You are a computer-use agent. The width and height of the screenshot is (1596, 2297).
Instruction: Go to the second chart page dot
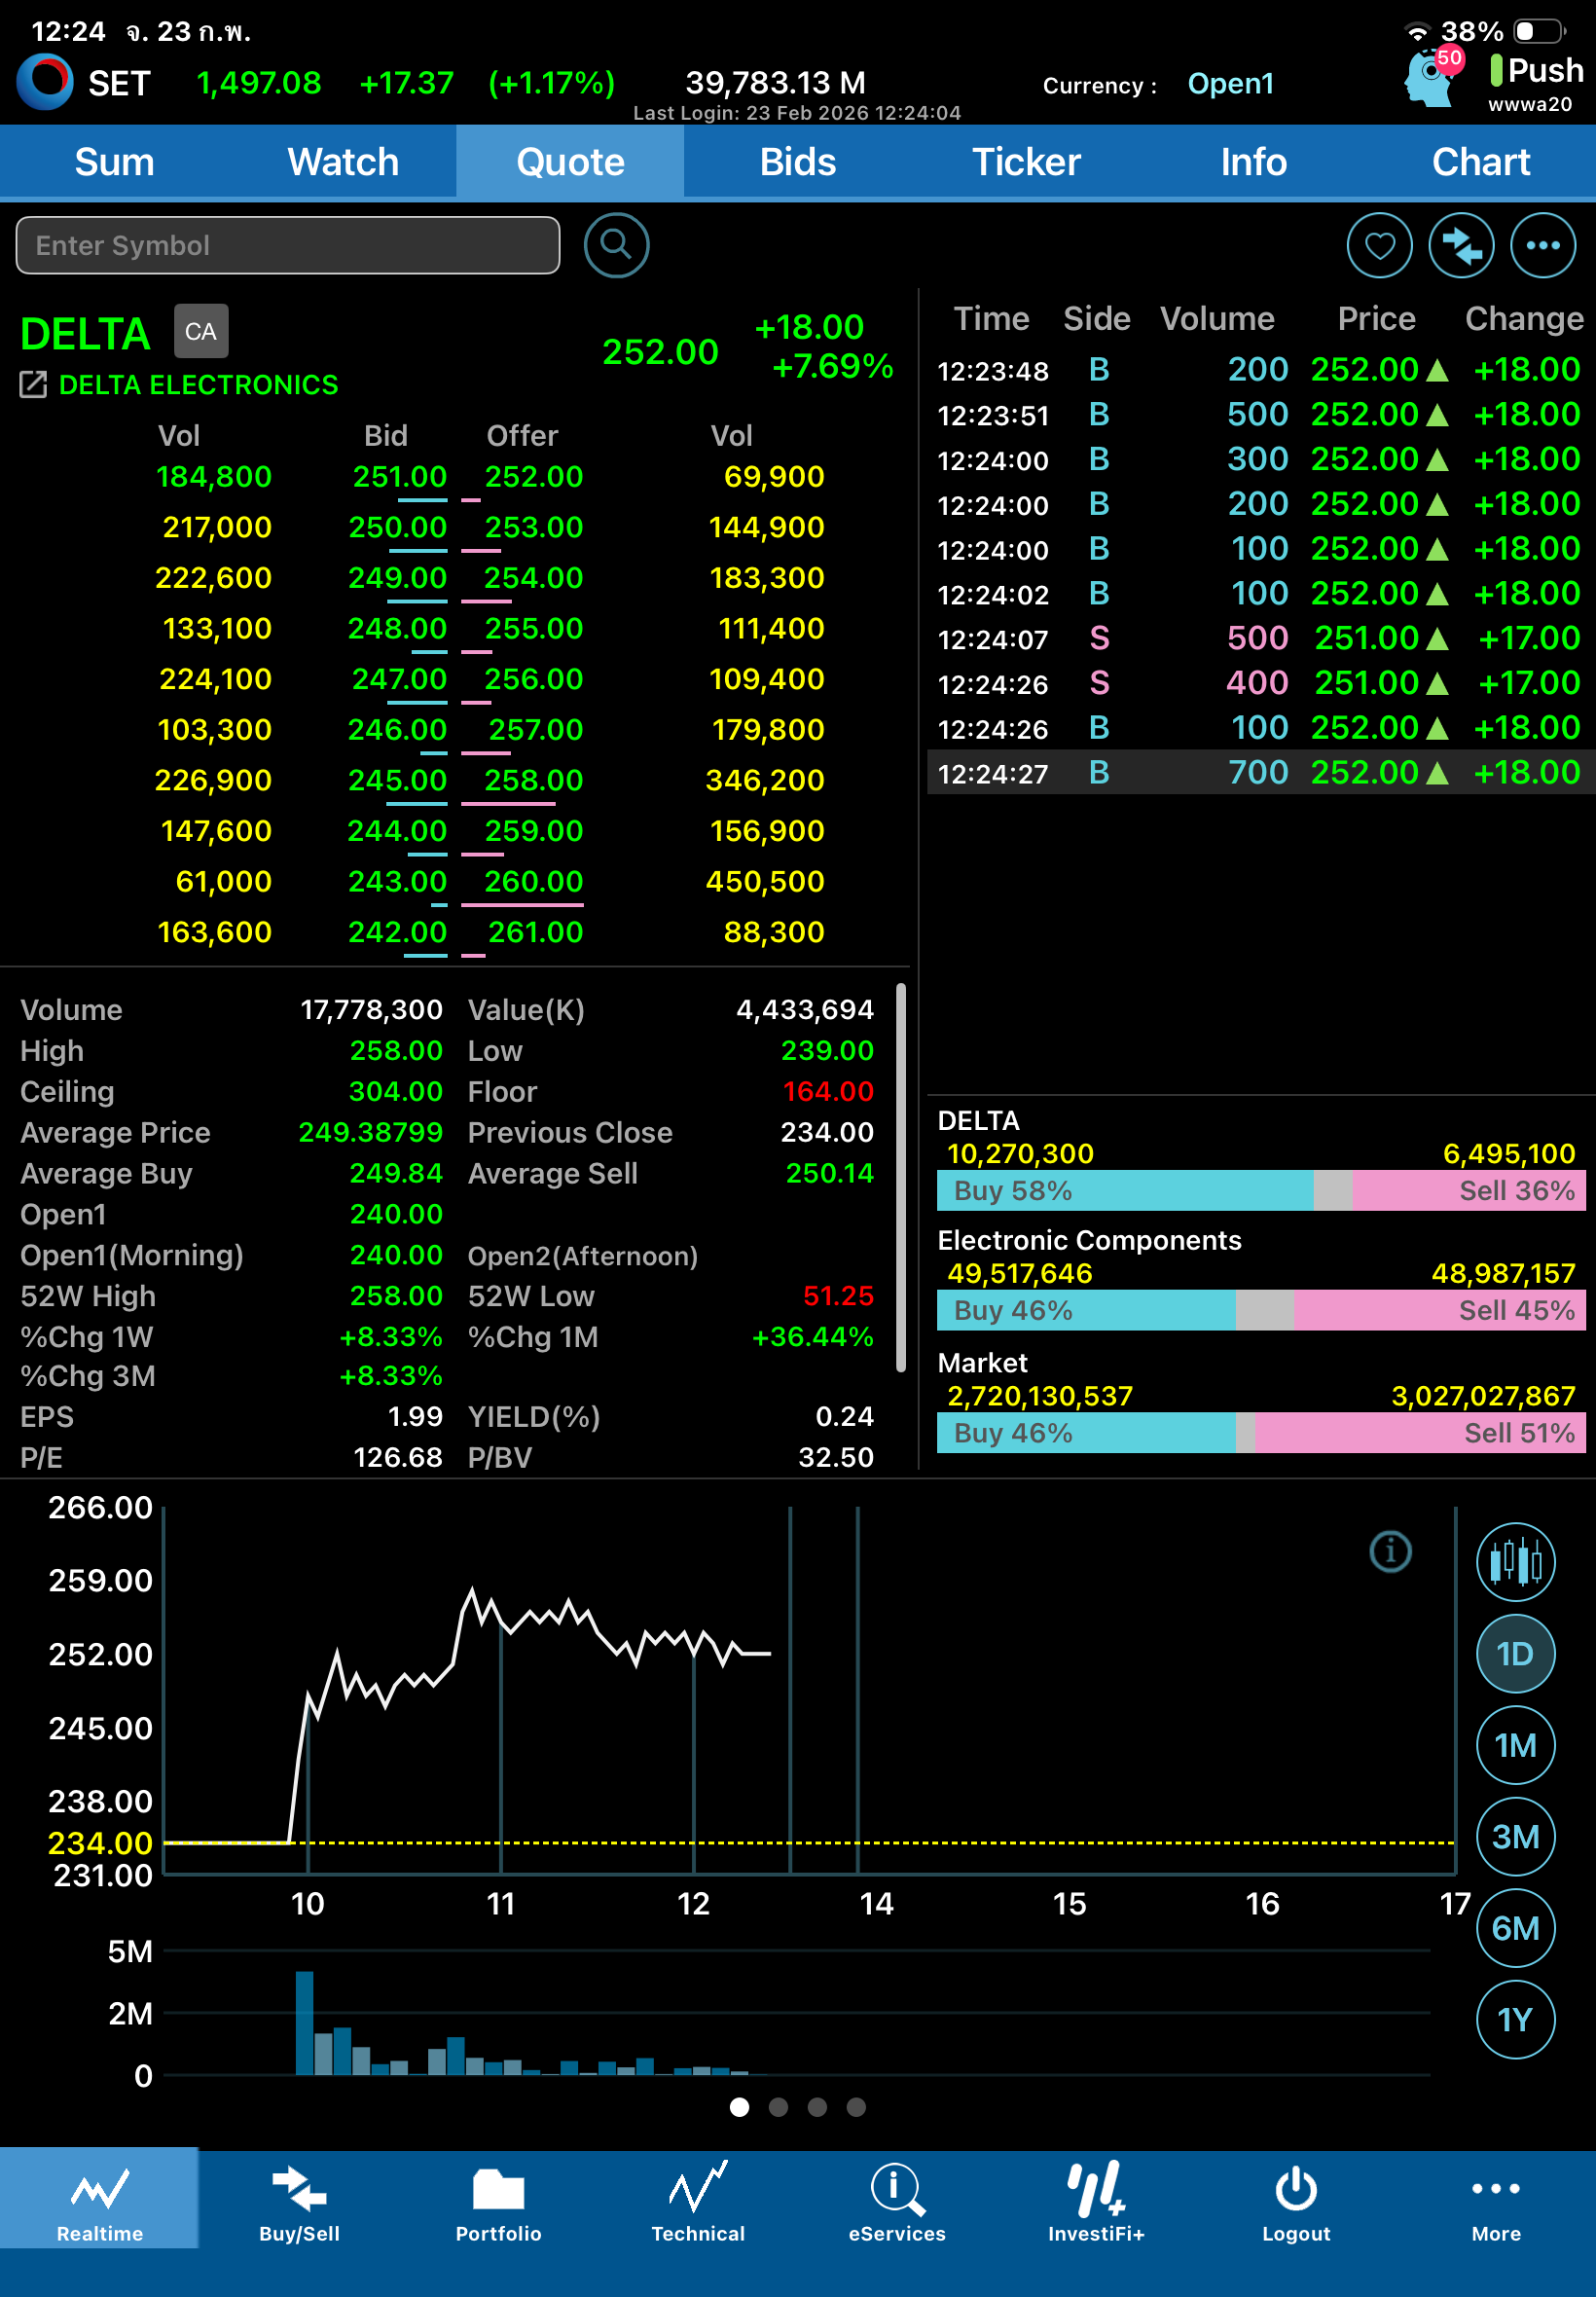point(778,2107)
